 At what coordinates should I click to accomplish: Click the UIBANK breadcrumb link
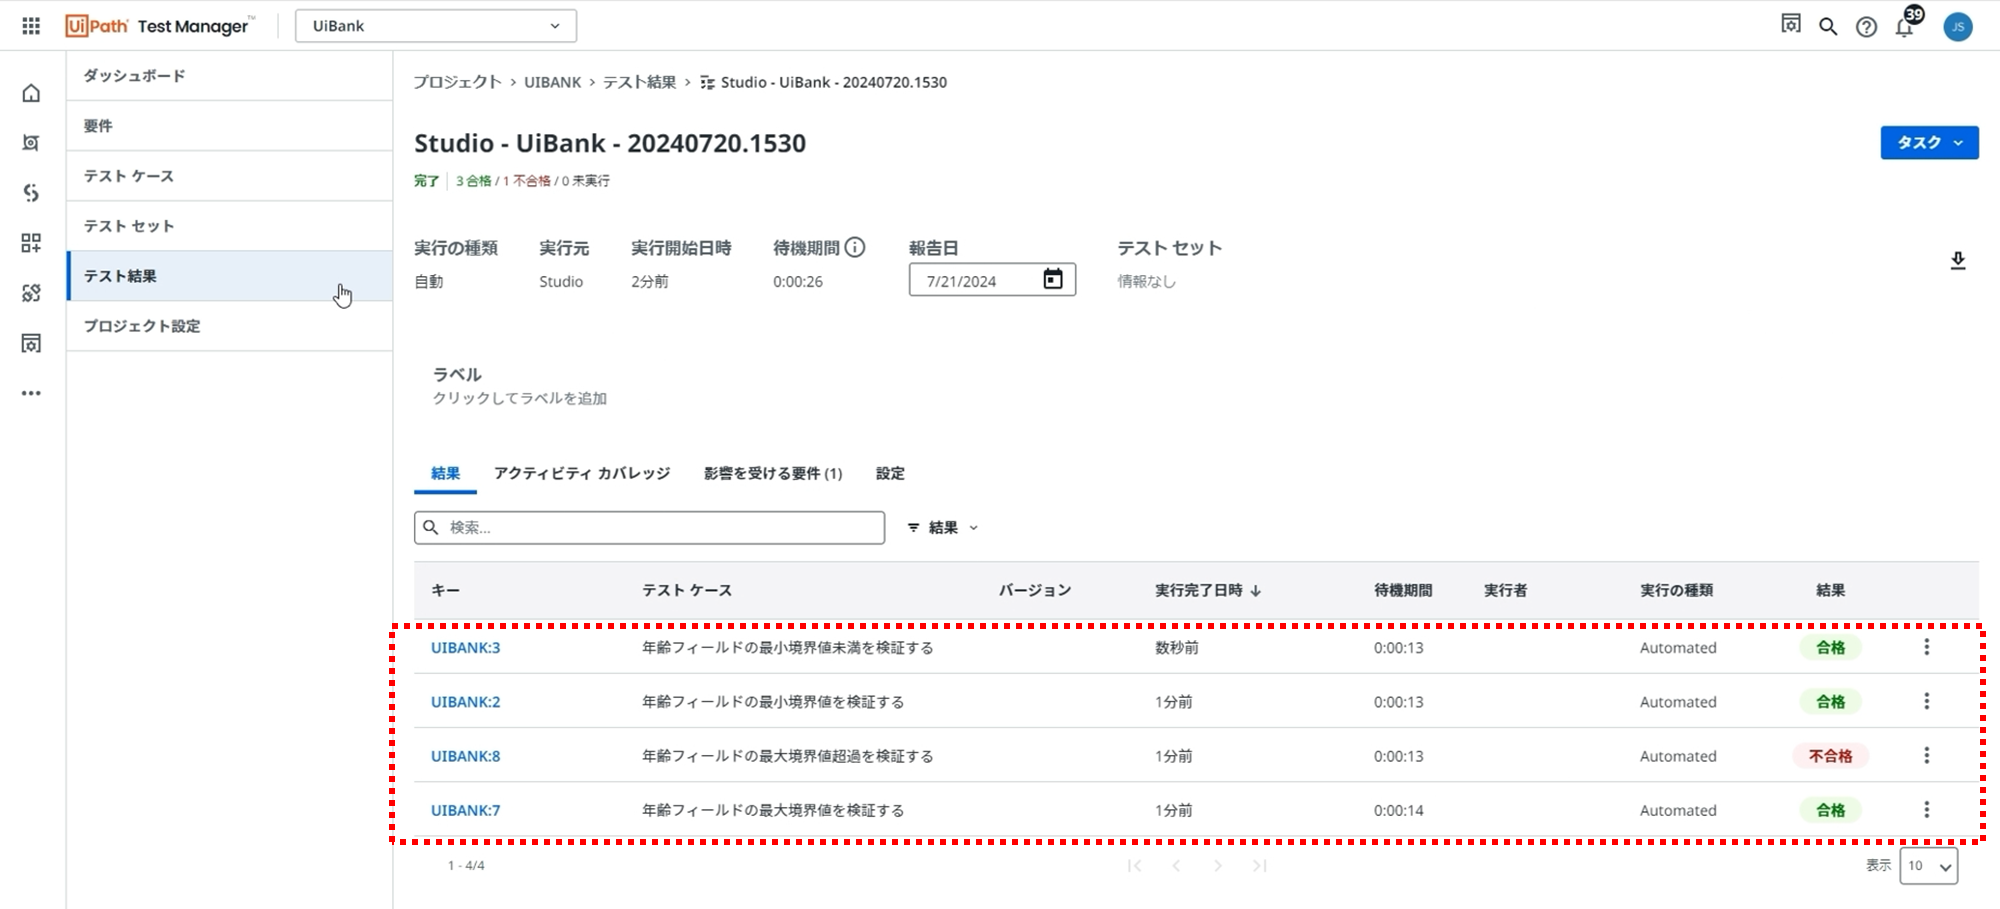coord(552,82)
